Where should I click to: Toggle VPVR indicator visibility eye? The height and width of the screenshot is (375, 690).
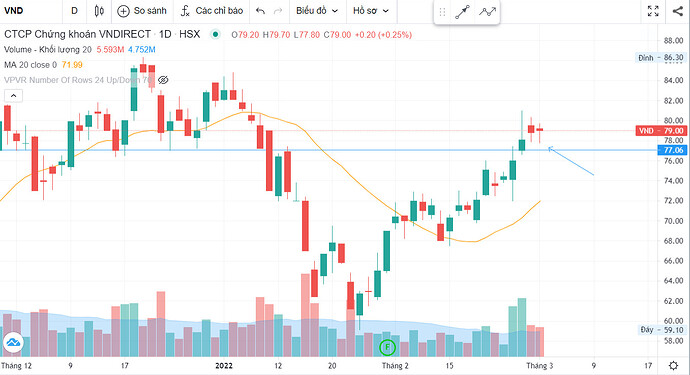[163, 80]
